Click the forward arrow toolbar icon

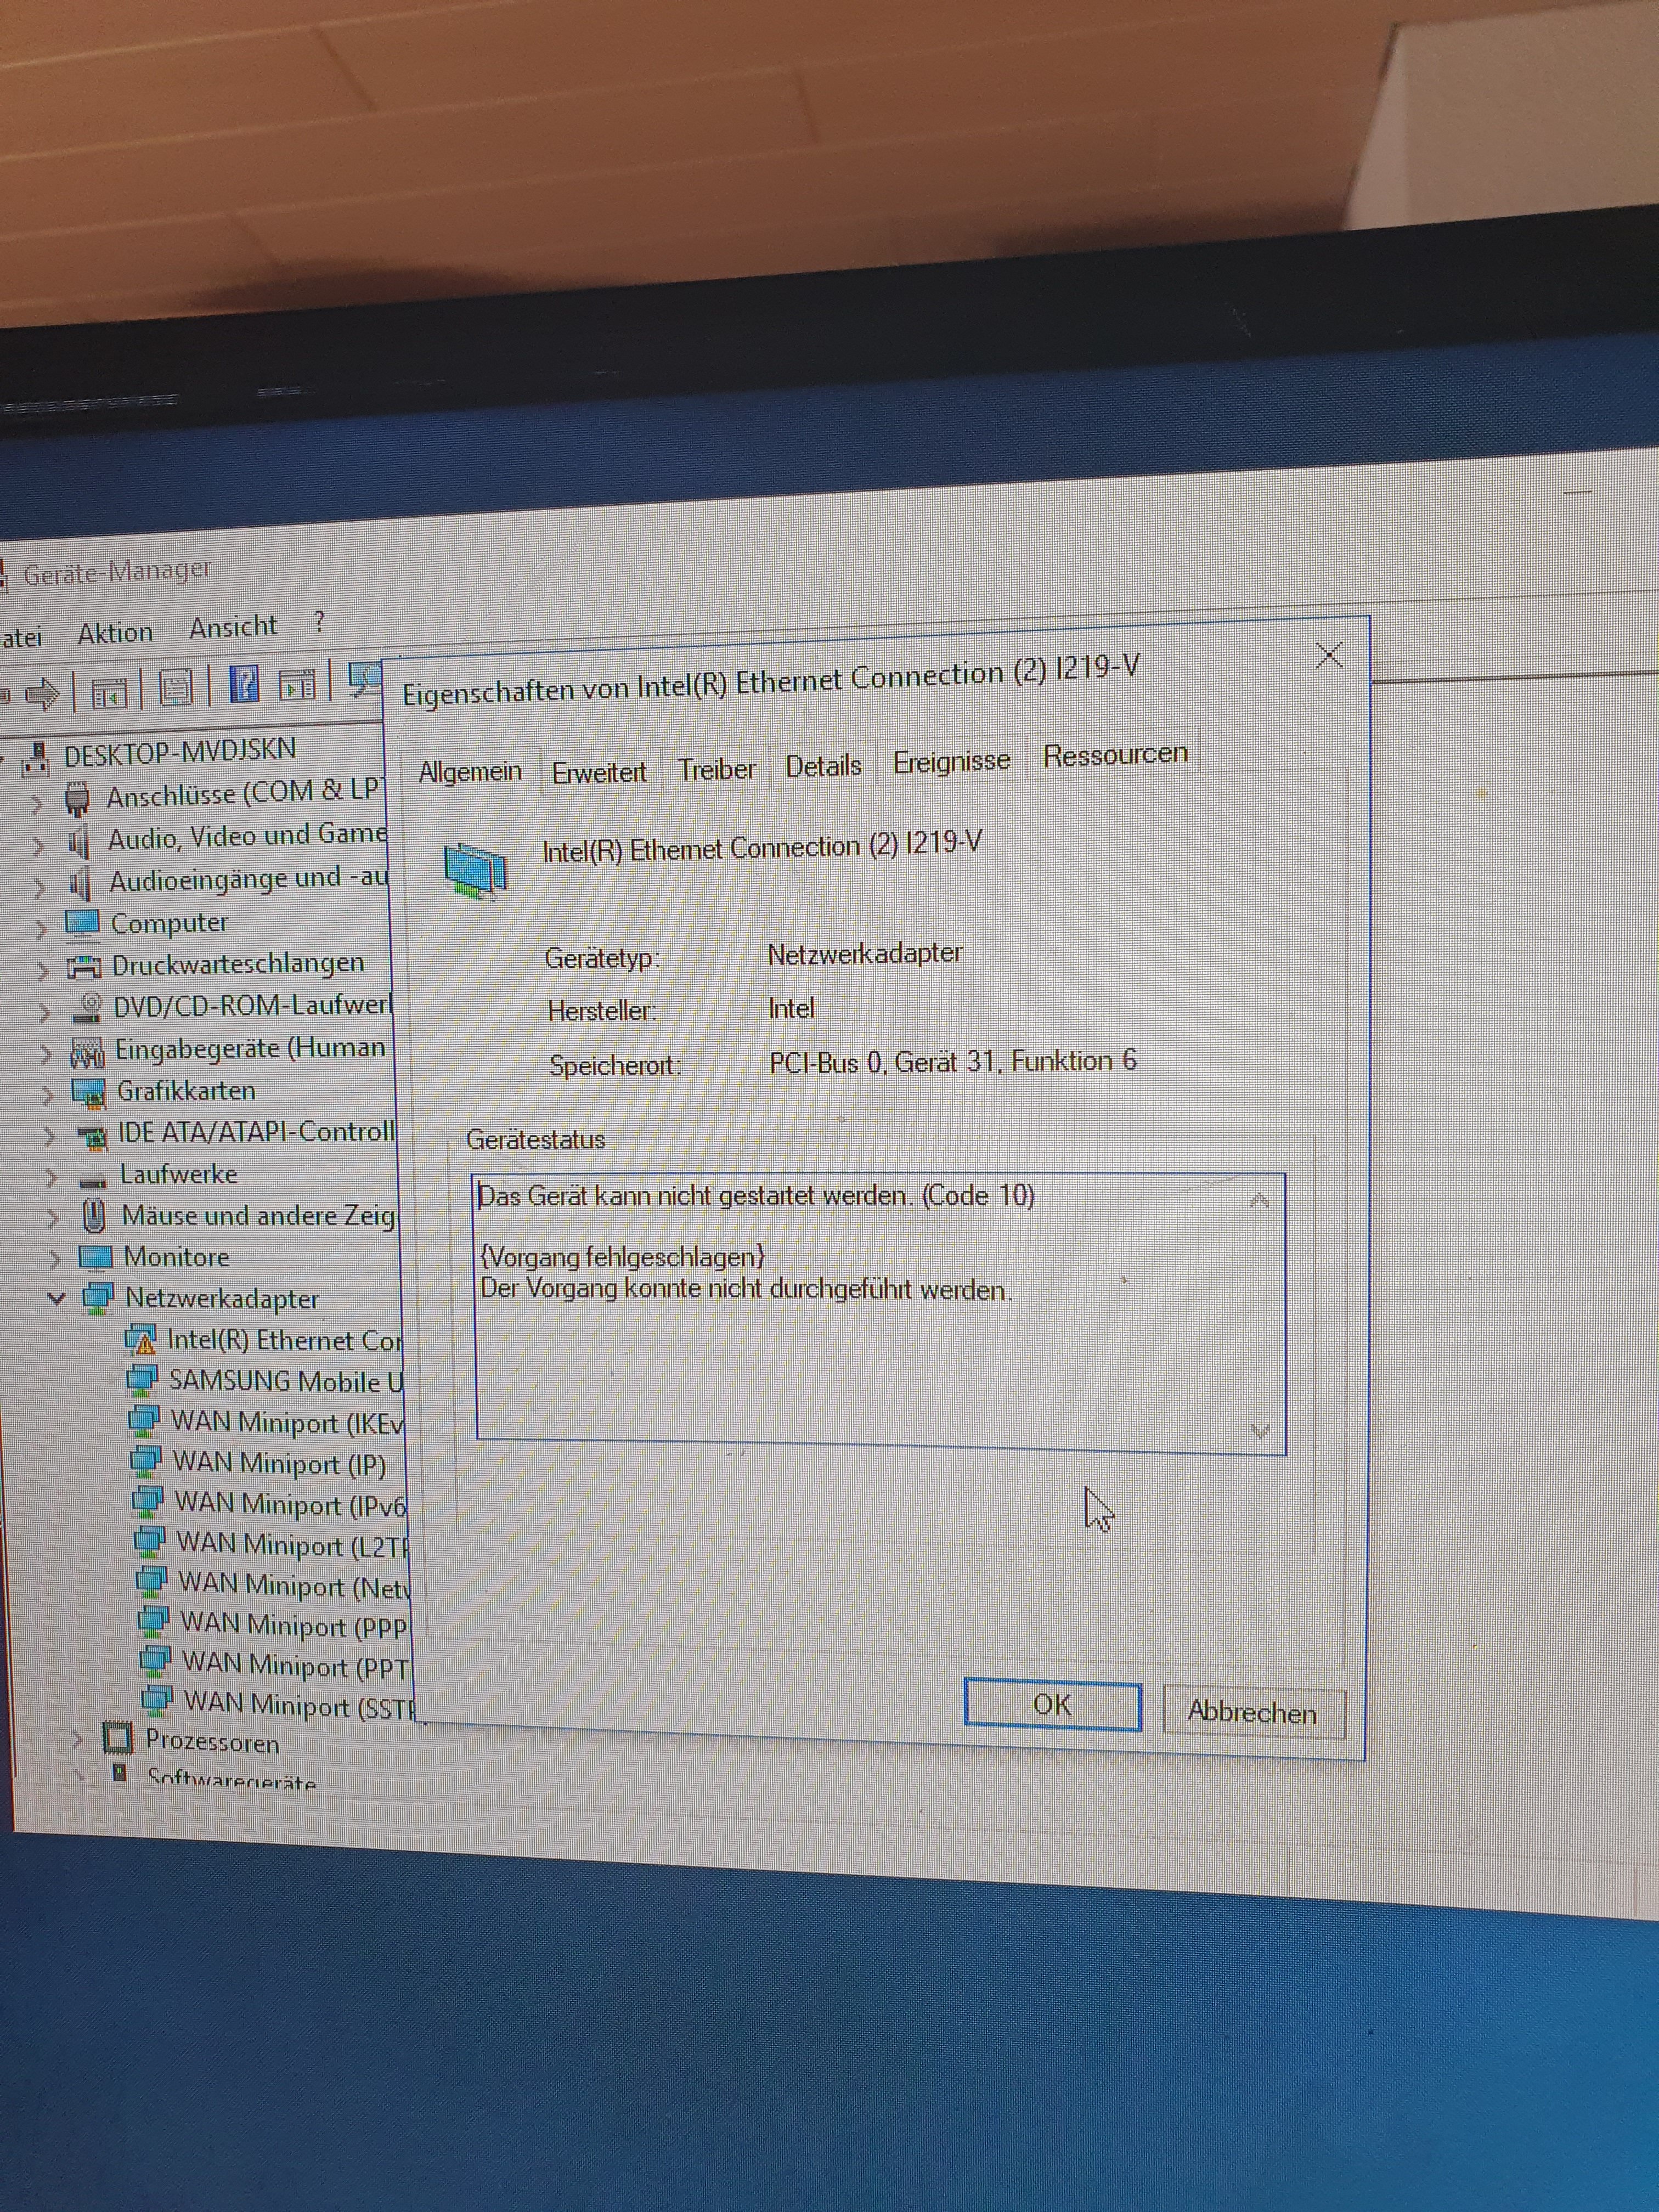tap(41, 693)
